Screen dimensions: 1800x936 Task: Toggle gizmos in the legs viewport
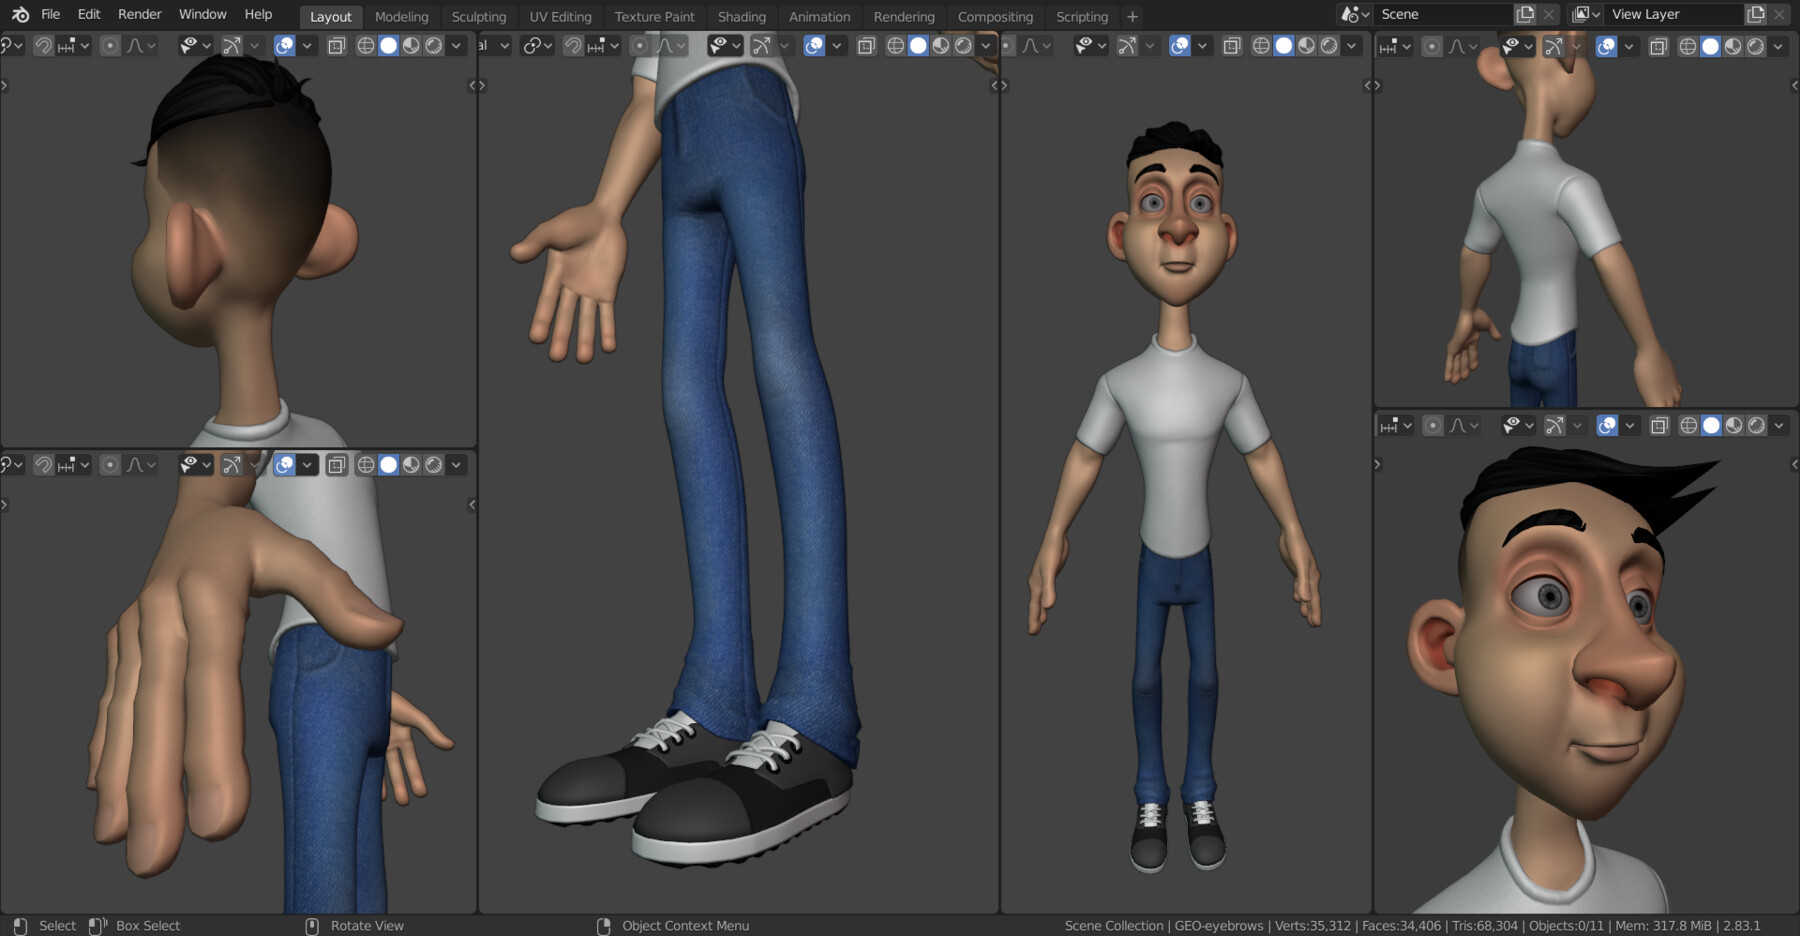point(762,46)
